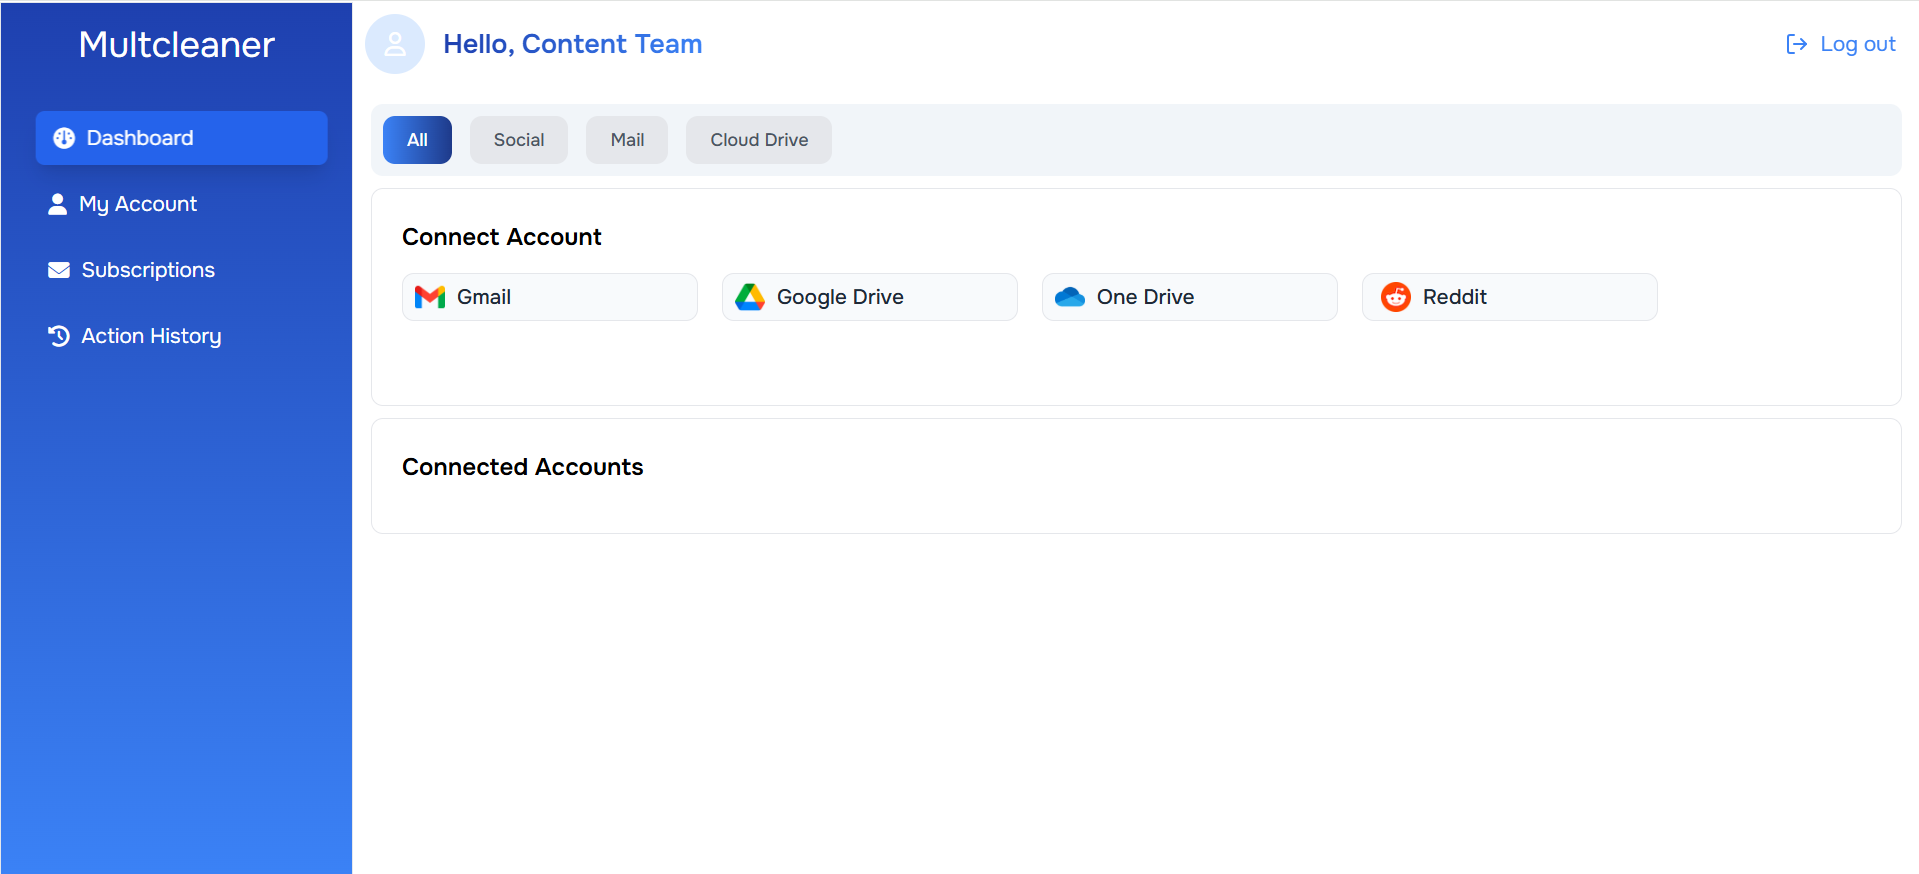This screenshot has width=1919, height=874.
Task: Click the 'Connect Account' heading
Action: point(502,237)
